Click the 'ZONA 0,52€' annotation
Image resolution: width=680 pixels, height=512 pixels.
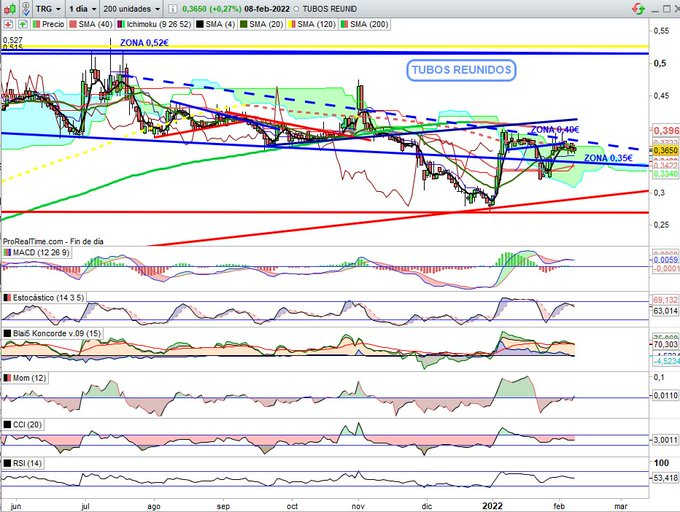click(x=144, y=42)
